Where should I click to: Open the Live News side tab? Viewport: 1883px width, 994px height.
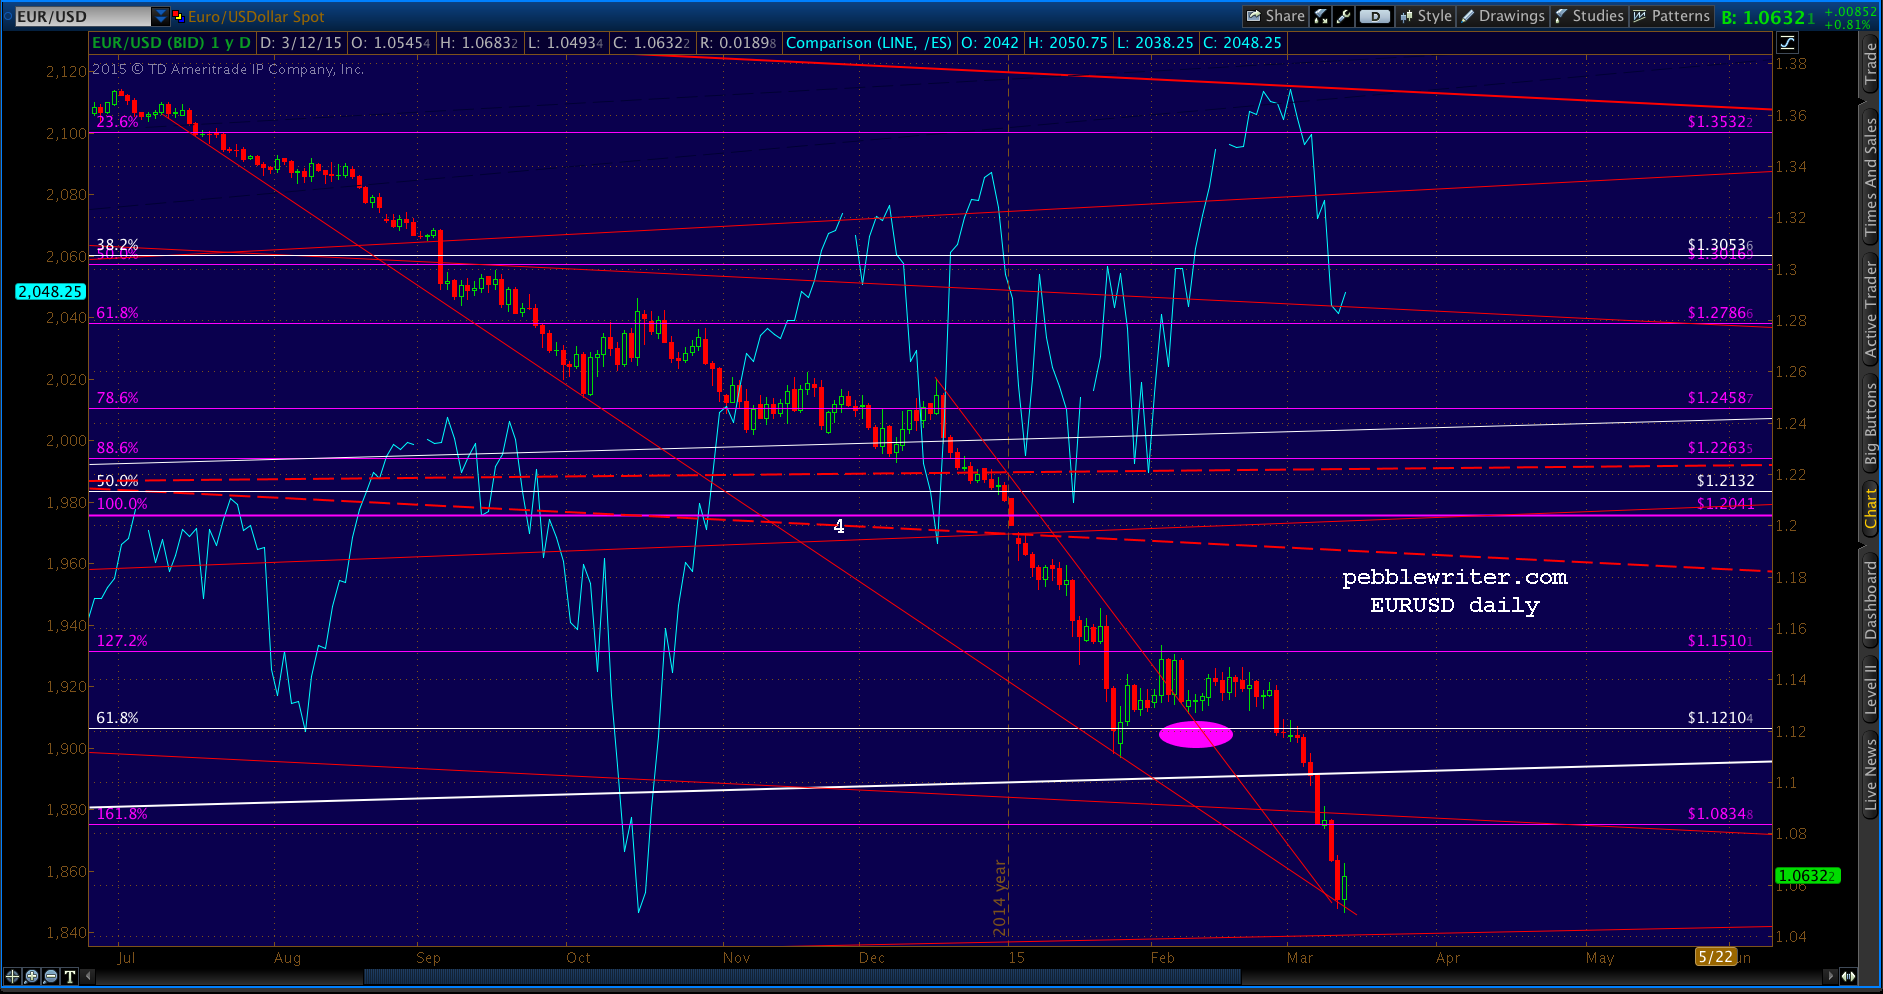click(1870, 773)
